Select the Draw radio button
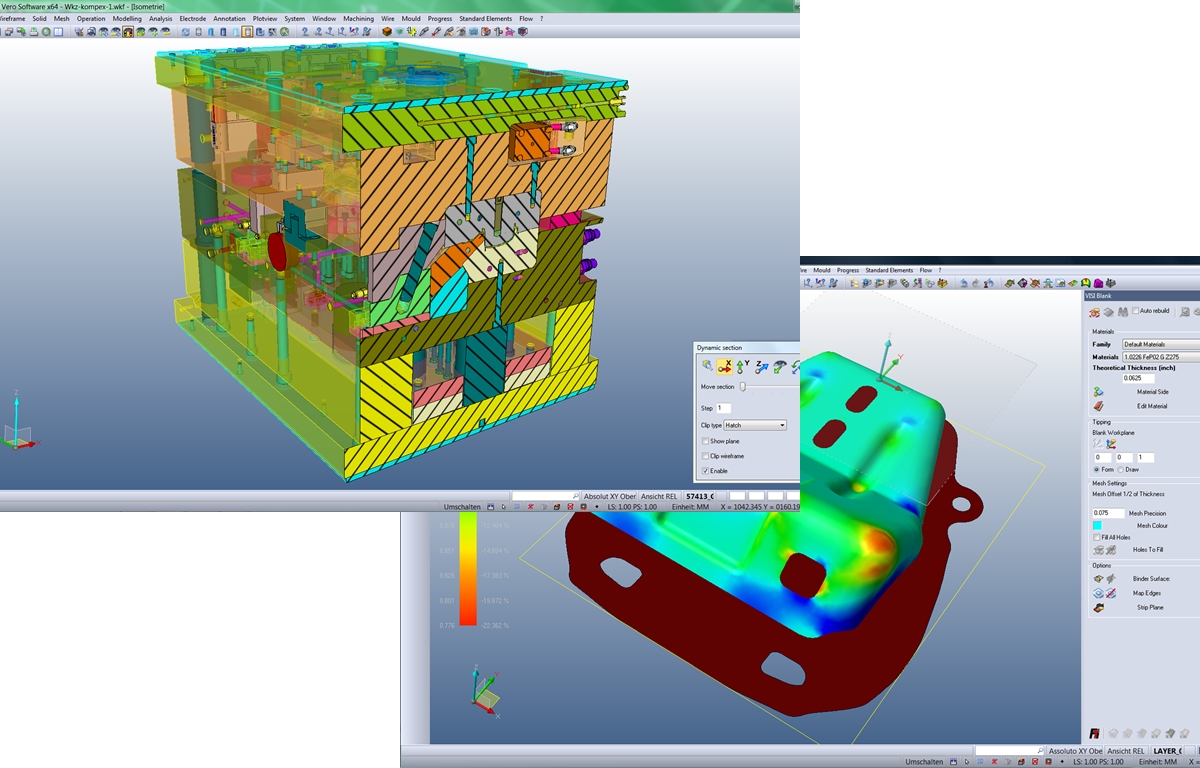1200x768 pixels. tap(1121, 469)
